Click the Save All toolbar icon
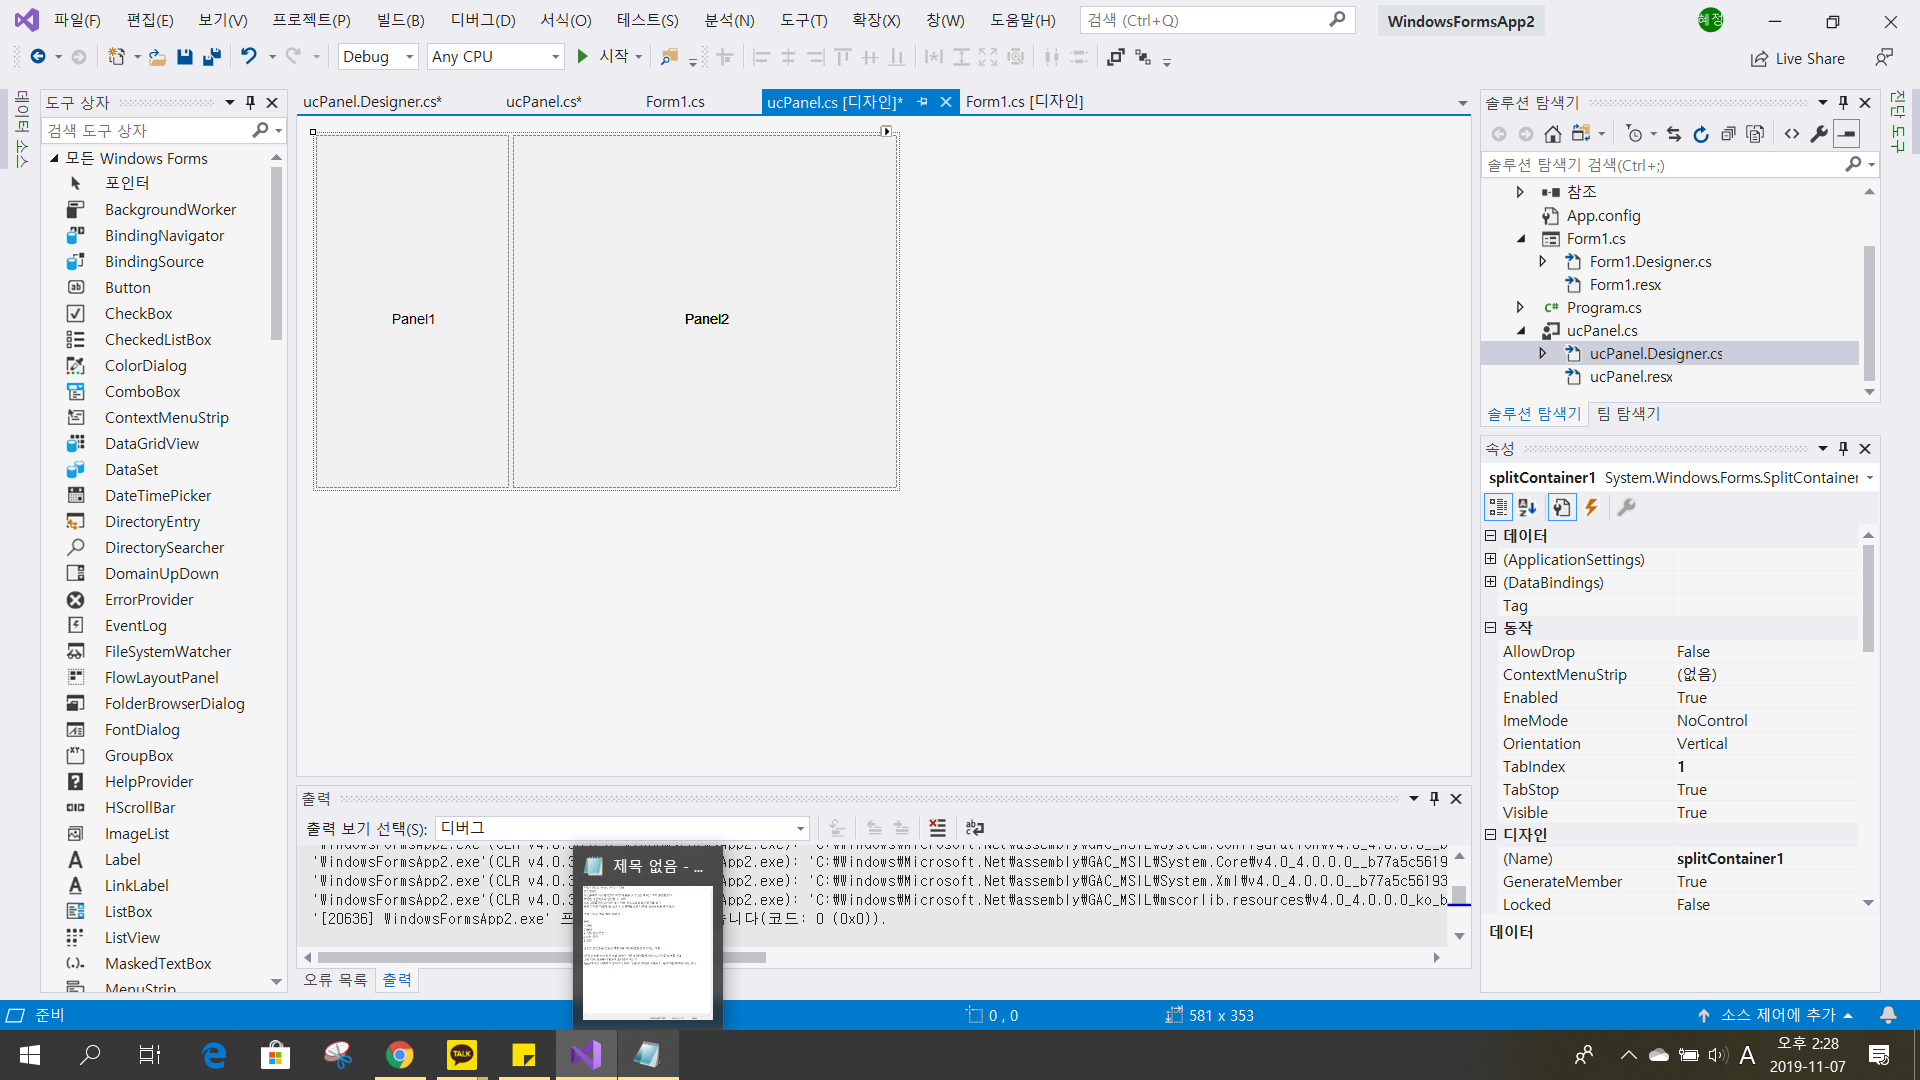Screen dimensions: 1920x1080 pos(211,57)
